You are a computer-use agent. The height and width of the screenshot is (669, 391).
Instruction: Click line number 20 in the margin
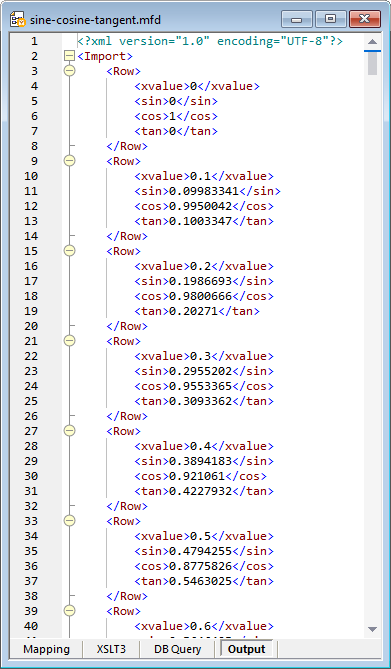[31, 326]
